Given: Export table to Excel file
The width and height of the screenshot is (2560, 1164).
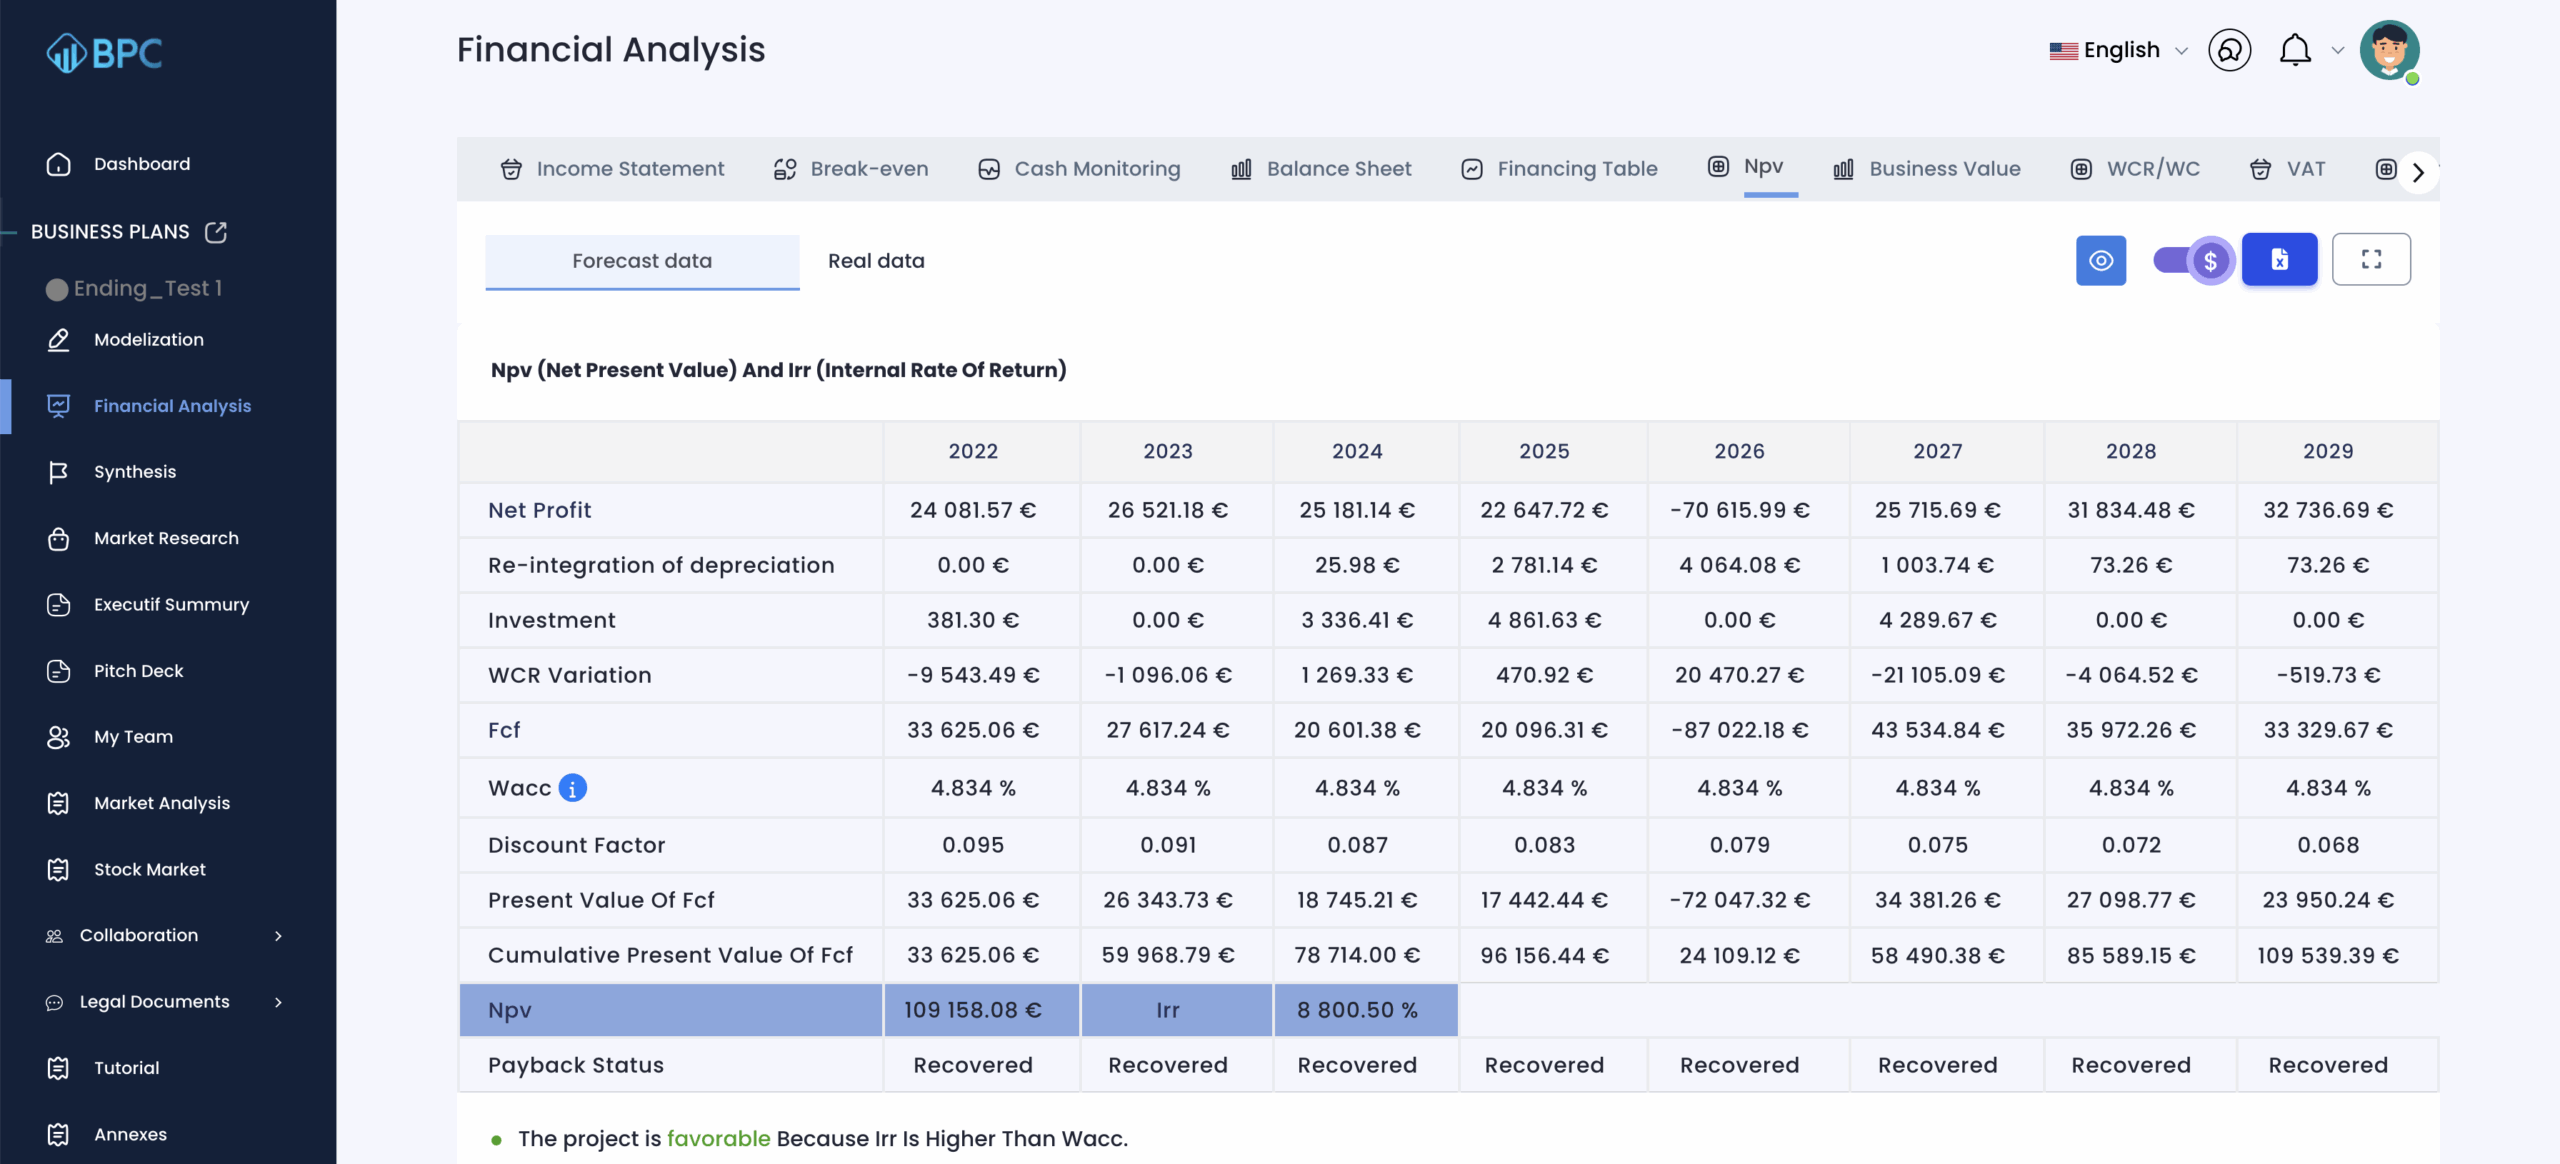Looking at the screenshot, I should click(x=2279, y=260).
